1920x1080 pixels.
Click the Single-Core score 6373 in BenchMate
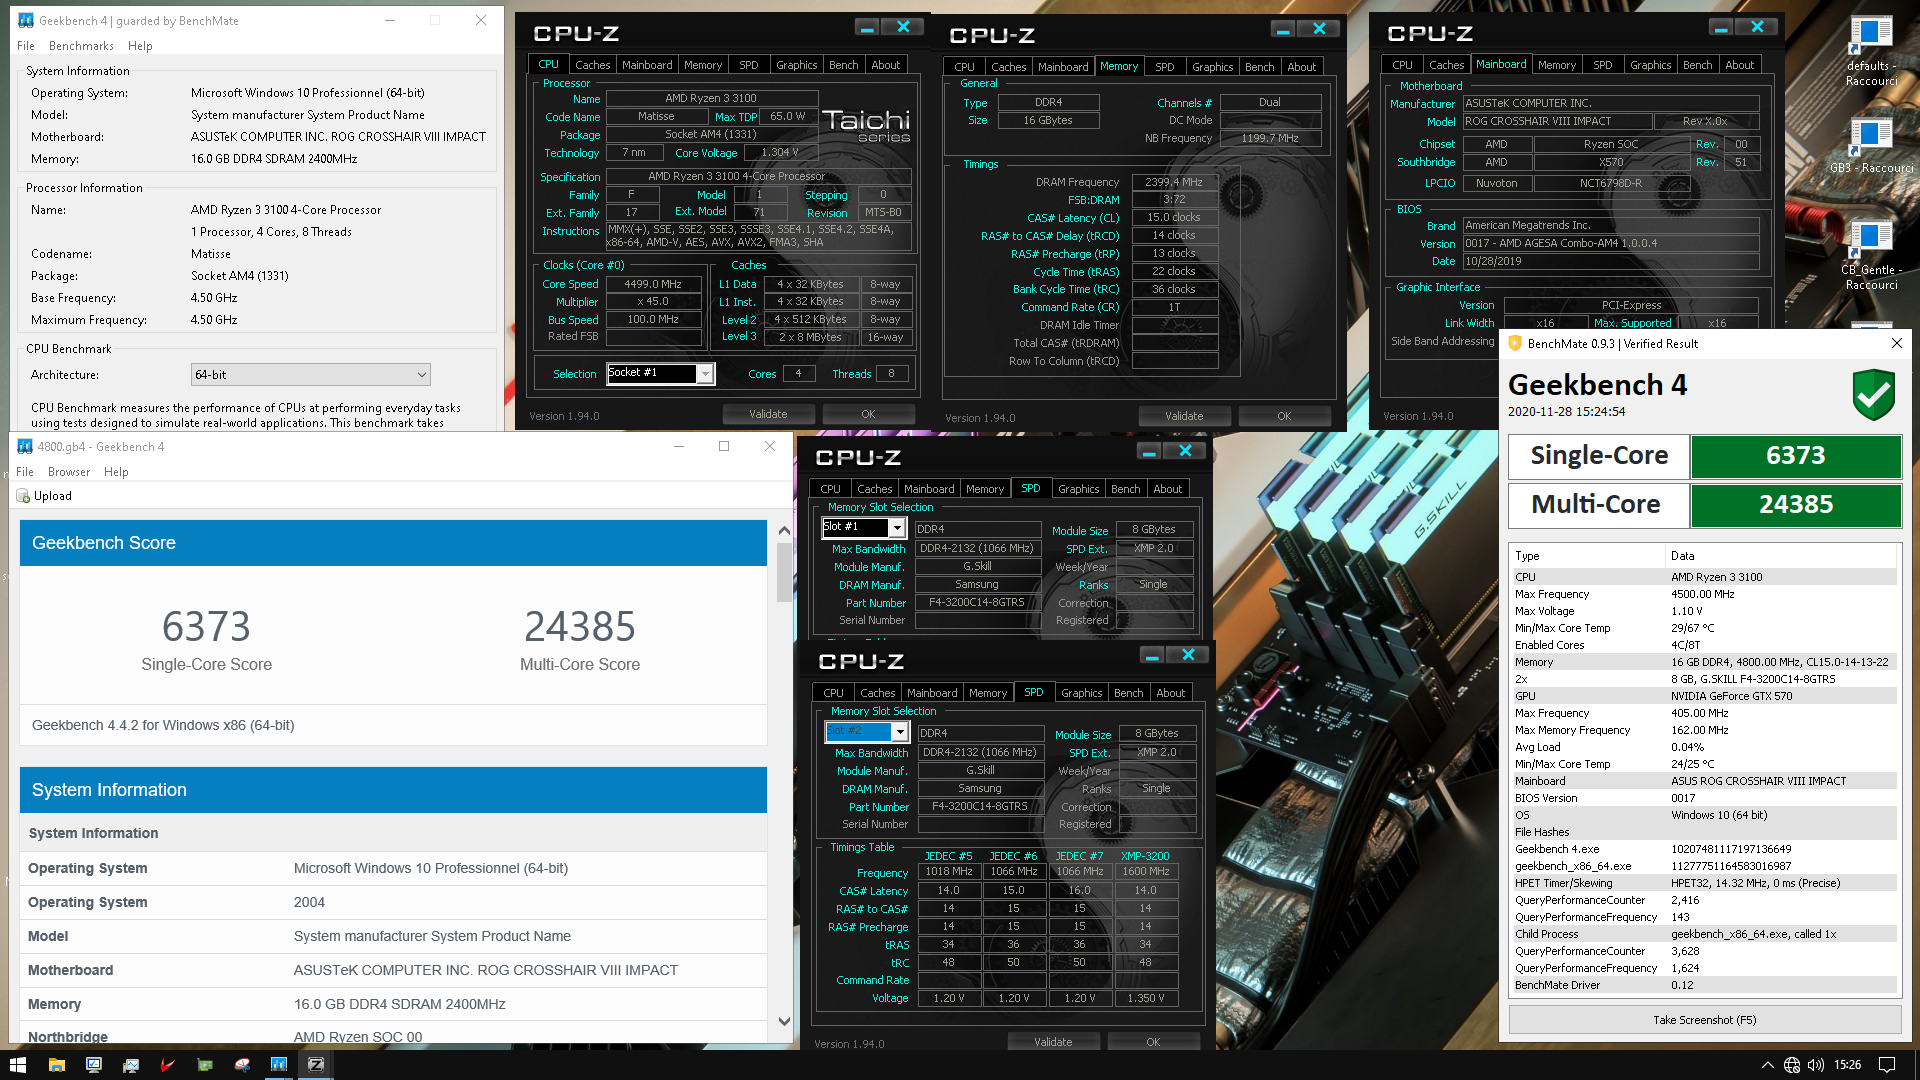(1796, 456)
